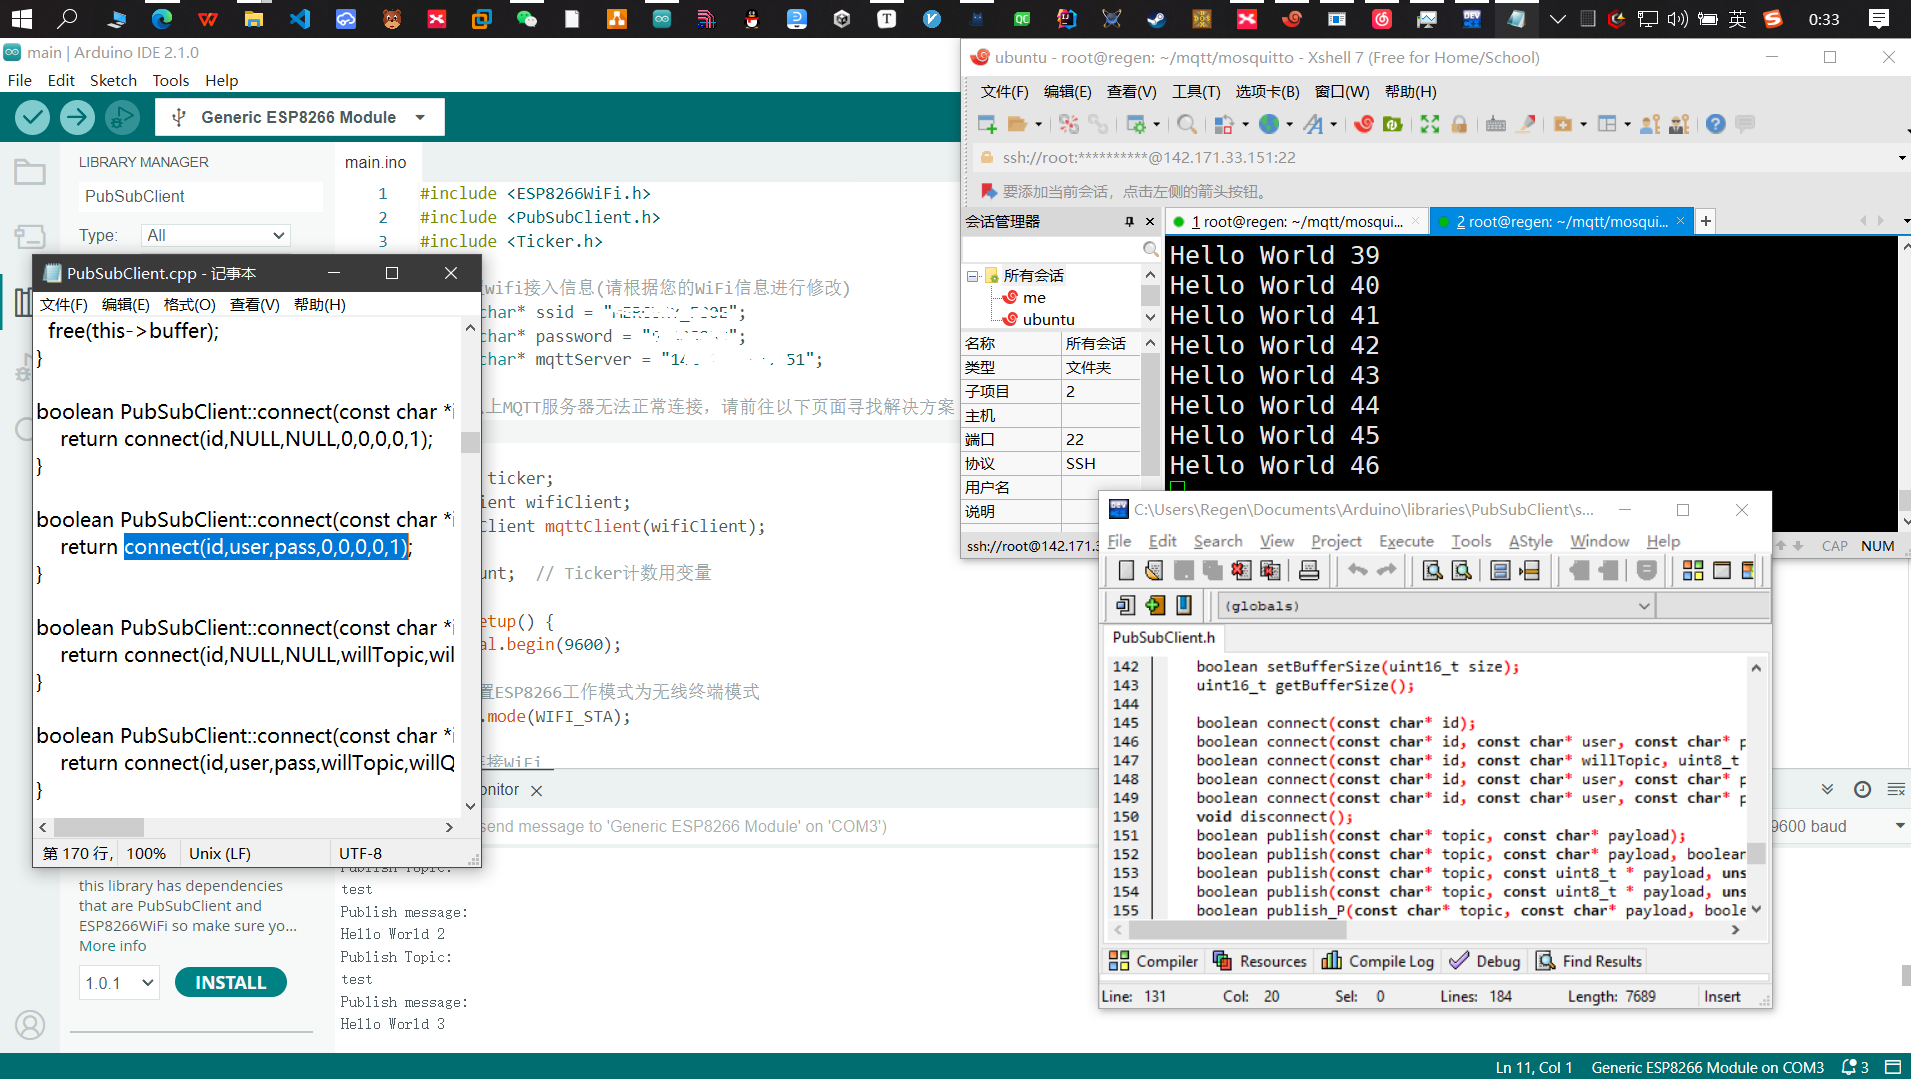This screenshot has width=1911, height=1079.
Task: Click the Xshell lock screen icon
Action: [1459, 124]
